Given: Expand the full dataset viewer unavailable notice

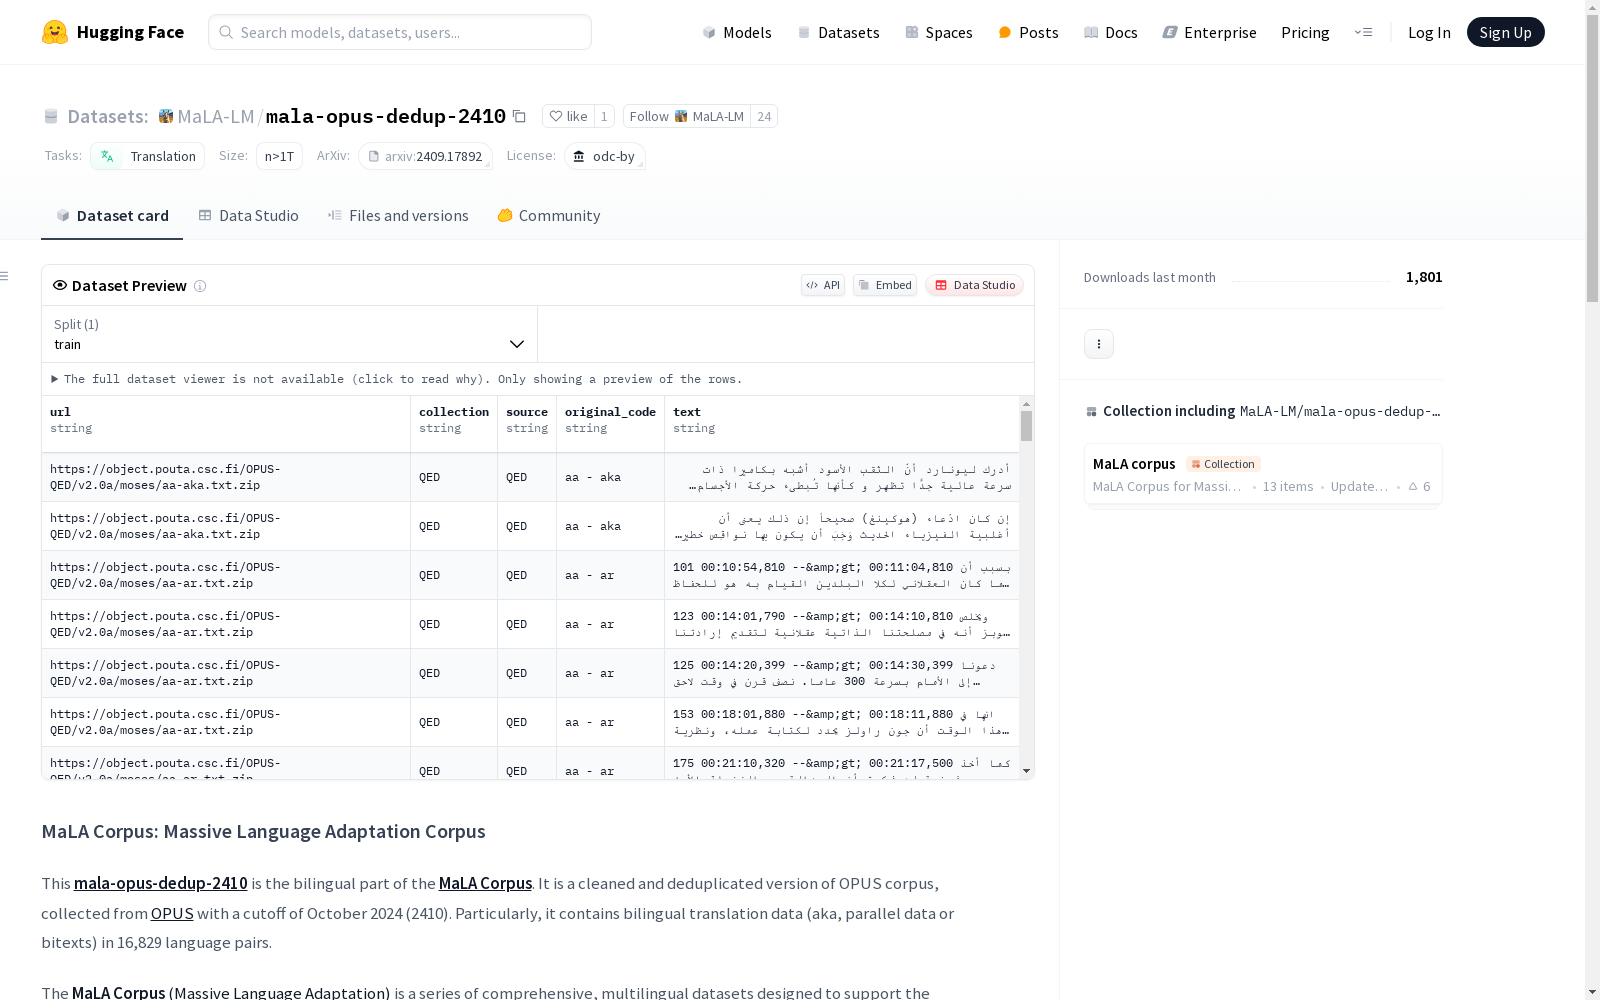Looking at the screenshot, I should (398, 379).
